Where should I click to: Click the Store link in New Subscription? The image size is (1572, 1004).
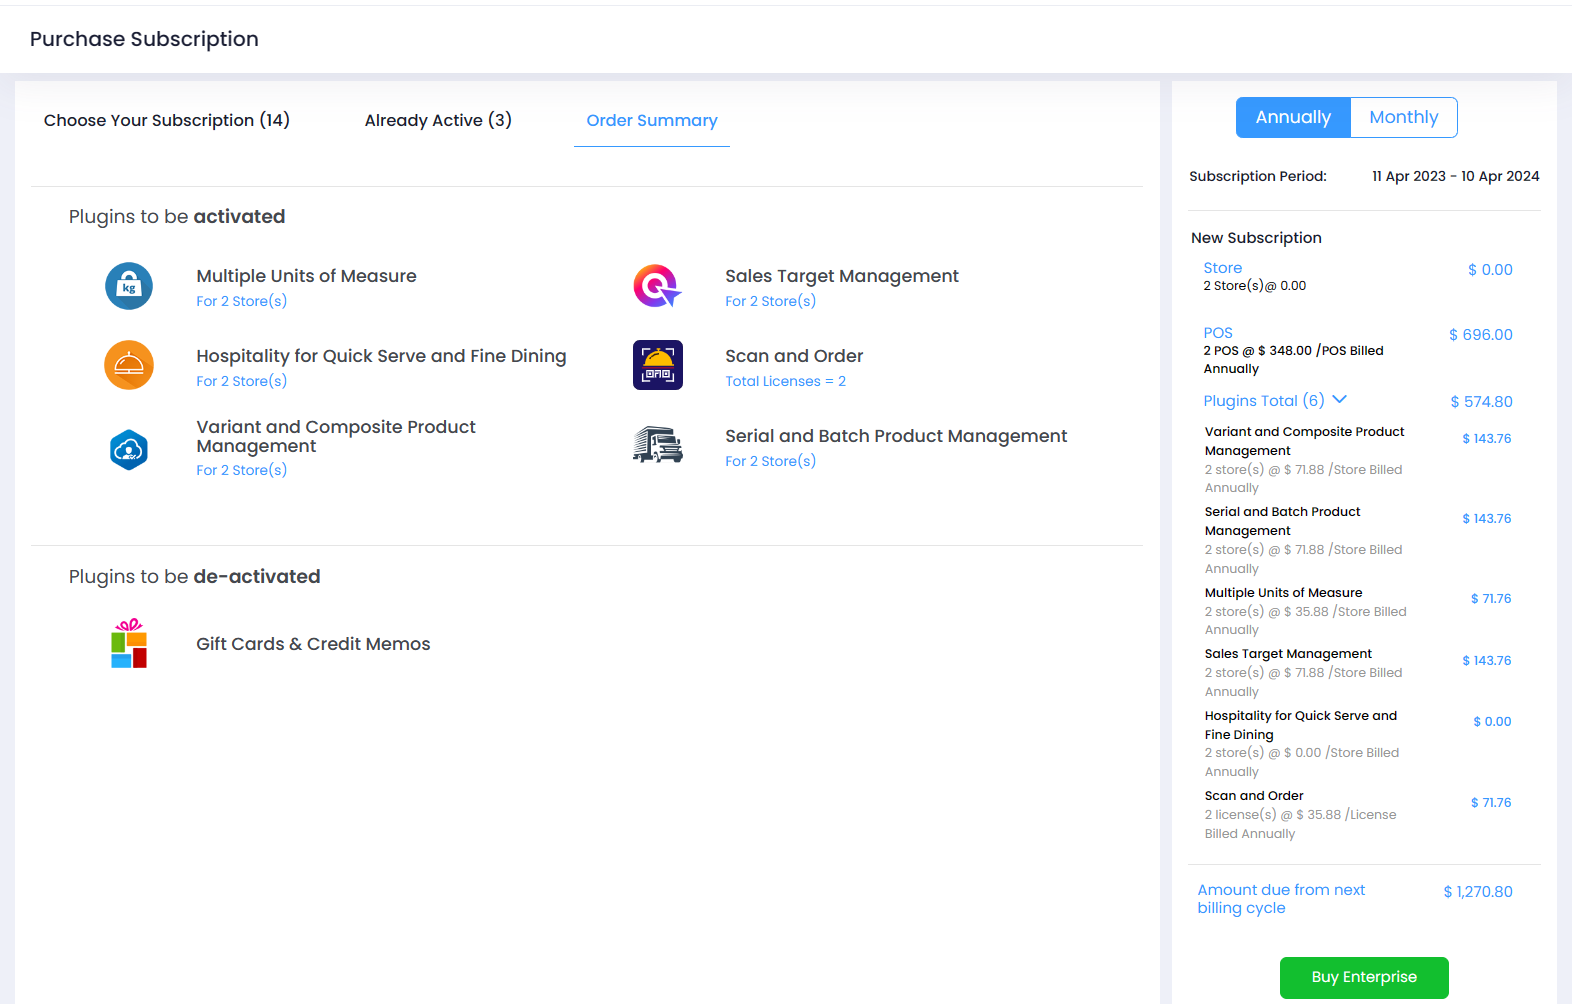tap(1222, 268)
